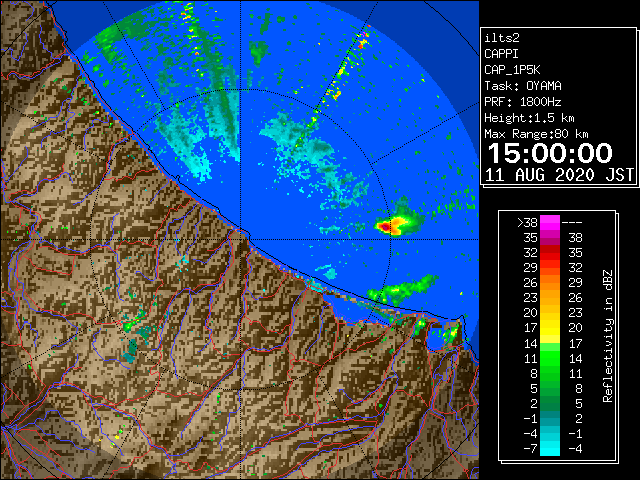Image resolution: width=640 pixels, height=480 pixels.
Task: Click the 'Task: OYAMA' line
Action: [x=523, y=86]
